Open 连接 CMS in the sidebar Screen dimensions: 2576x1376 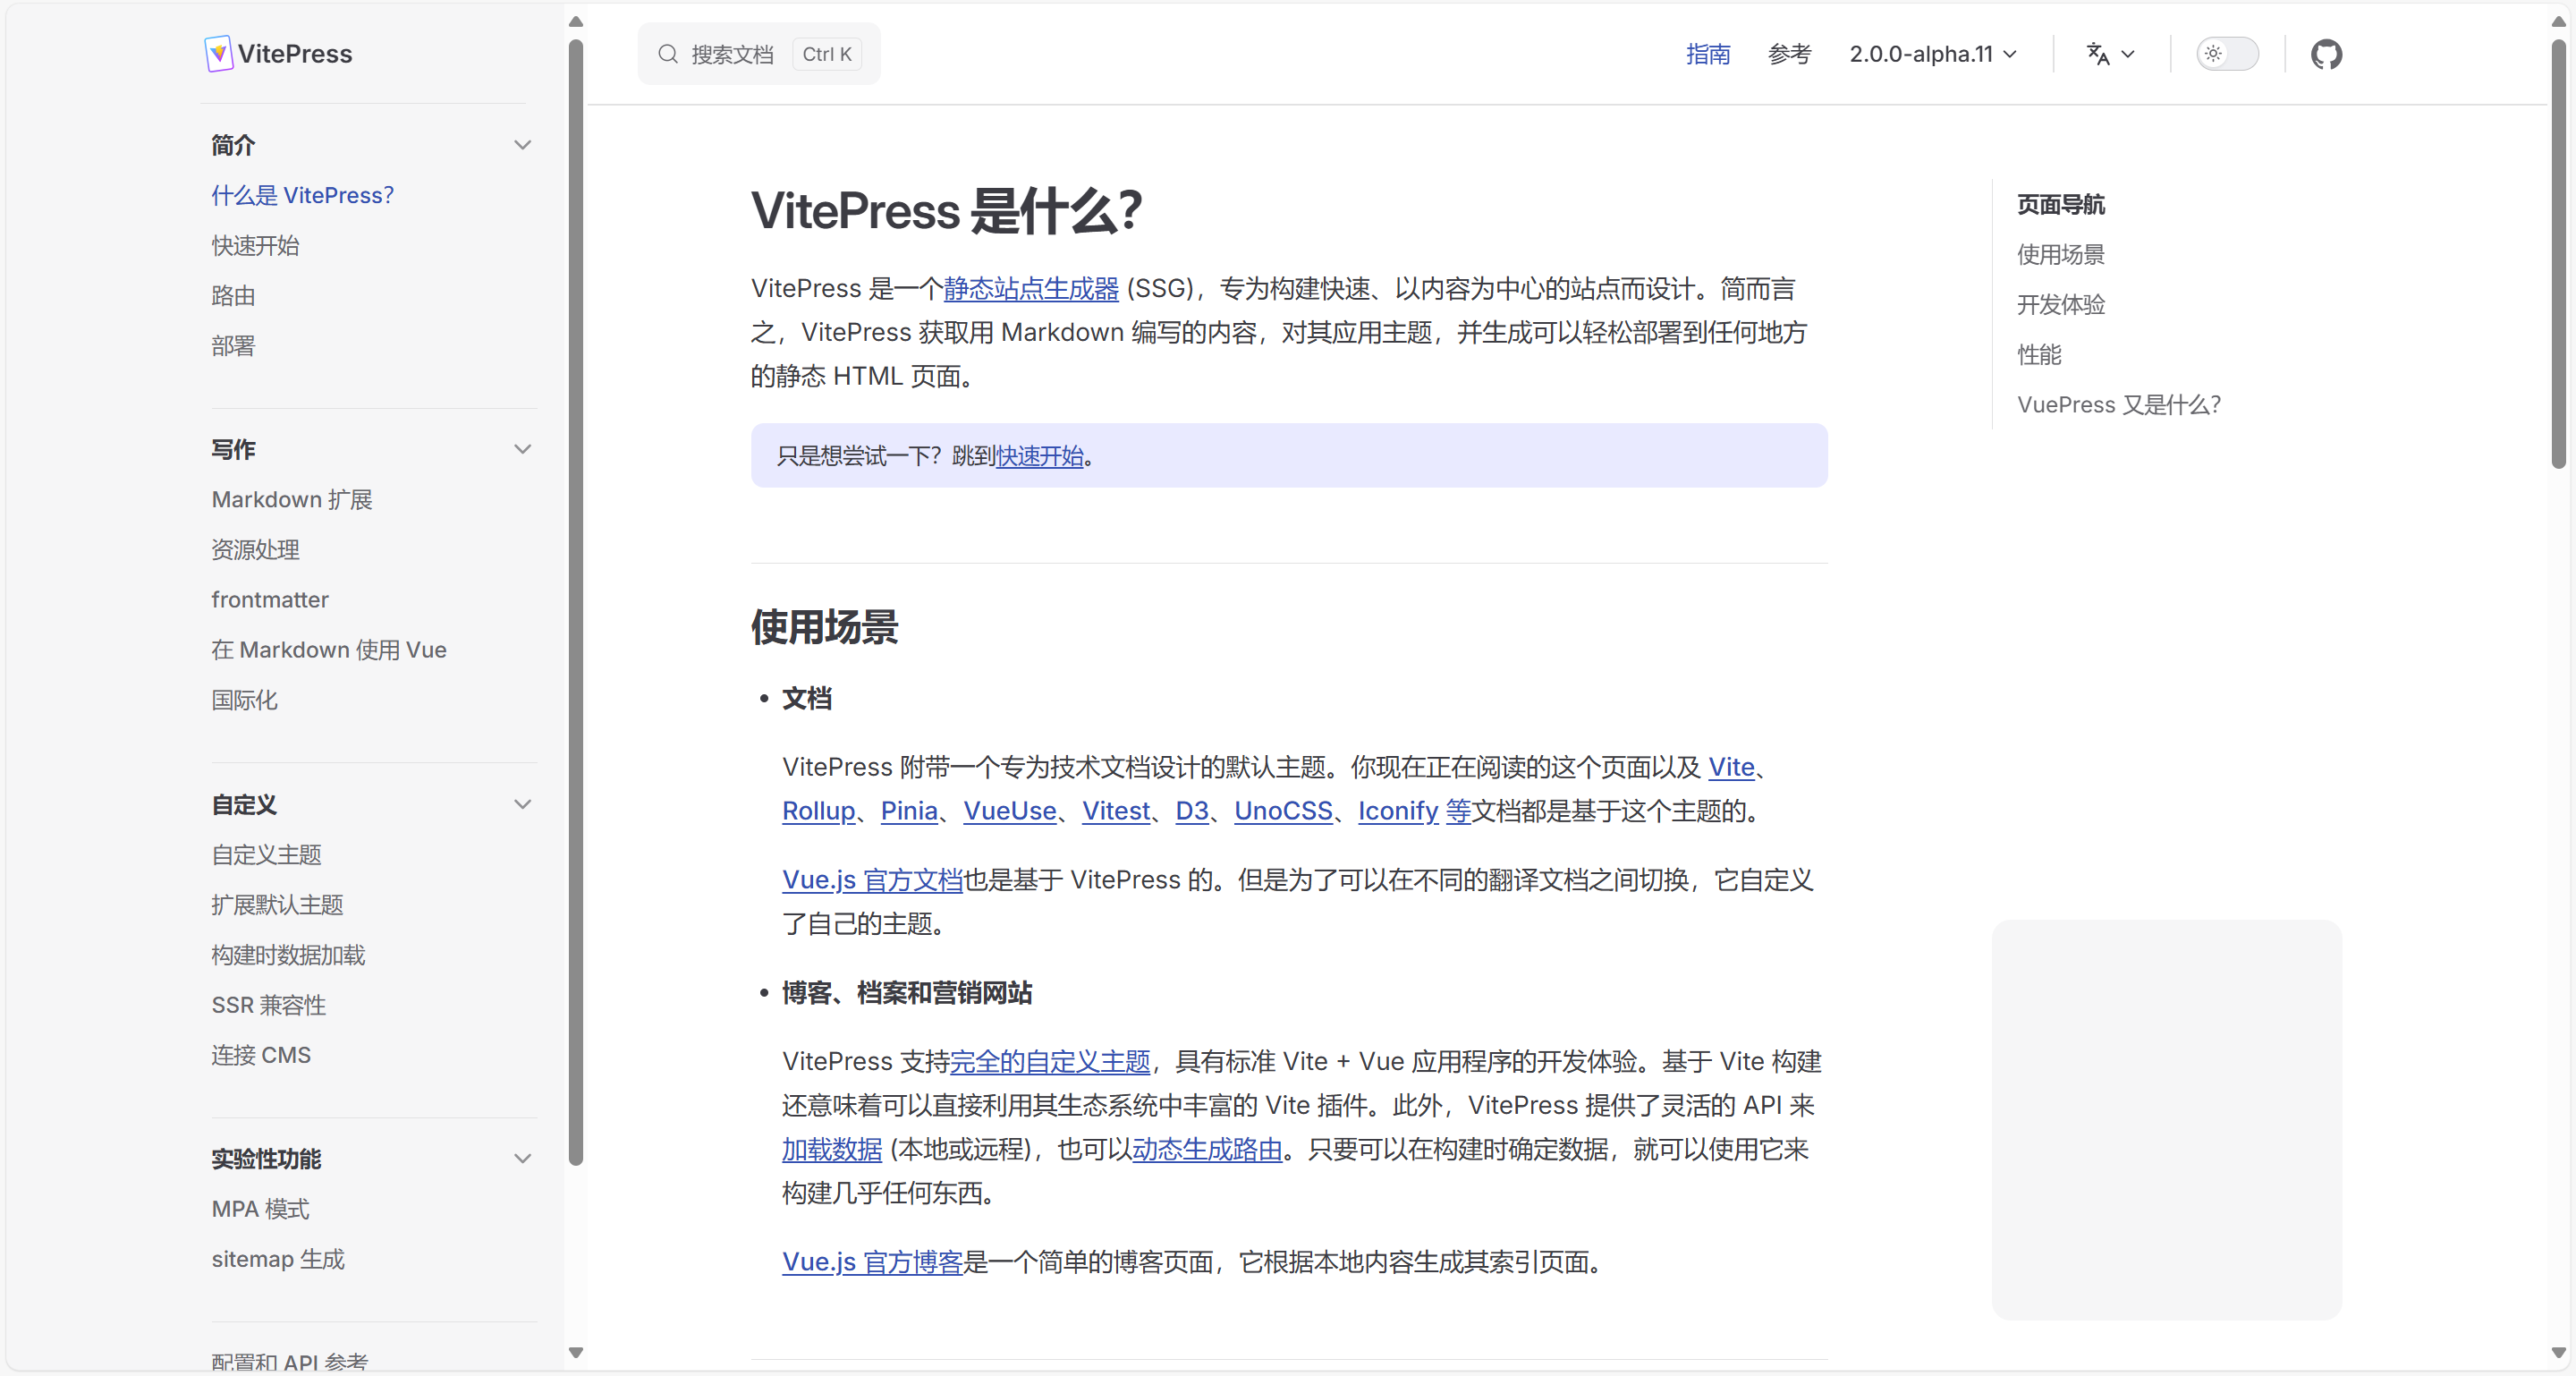point(261,1054)
